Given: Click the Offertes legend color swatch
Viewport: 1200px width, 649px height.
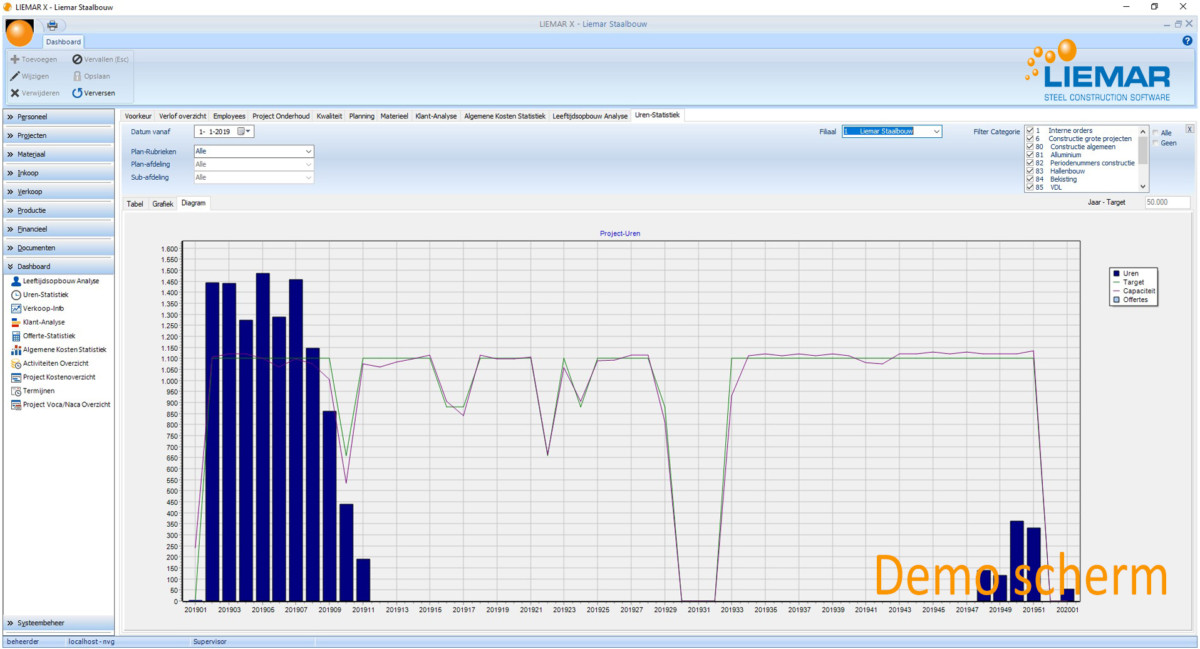Looking at the screenshot, I should [1116, 300].
